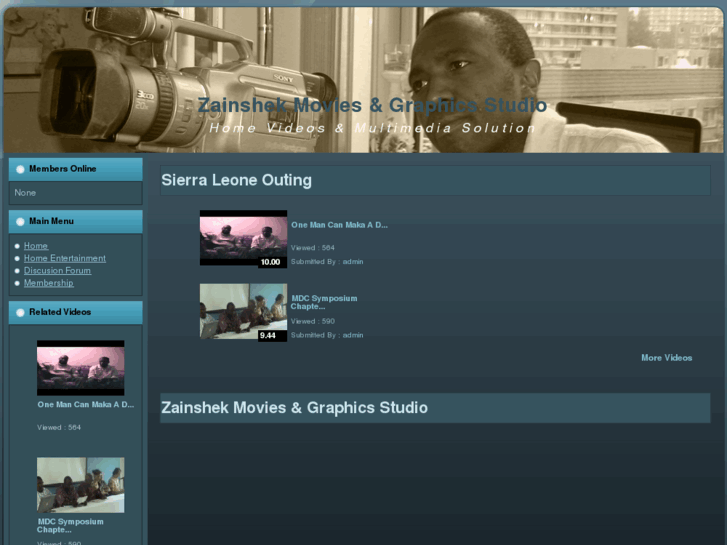Click Viewed : 564 in main video list
The height and width of the screenshot is (545, 727).
(312, 248)
